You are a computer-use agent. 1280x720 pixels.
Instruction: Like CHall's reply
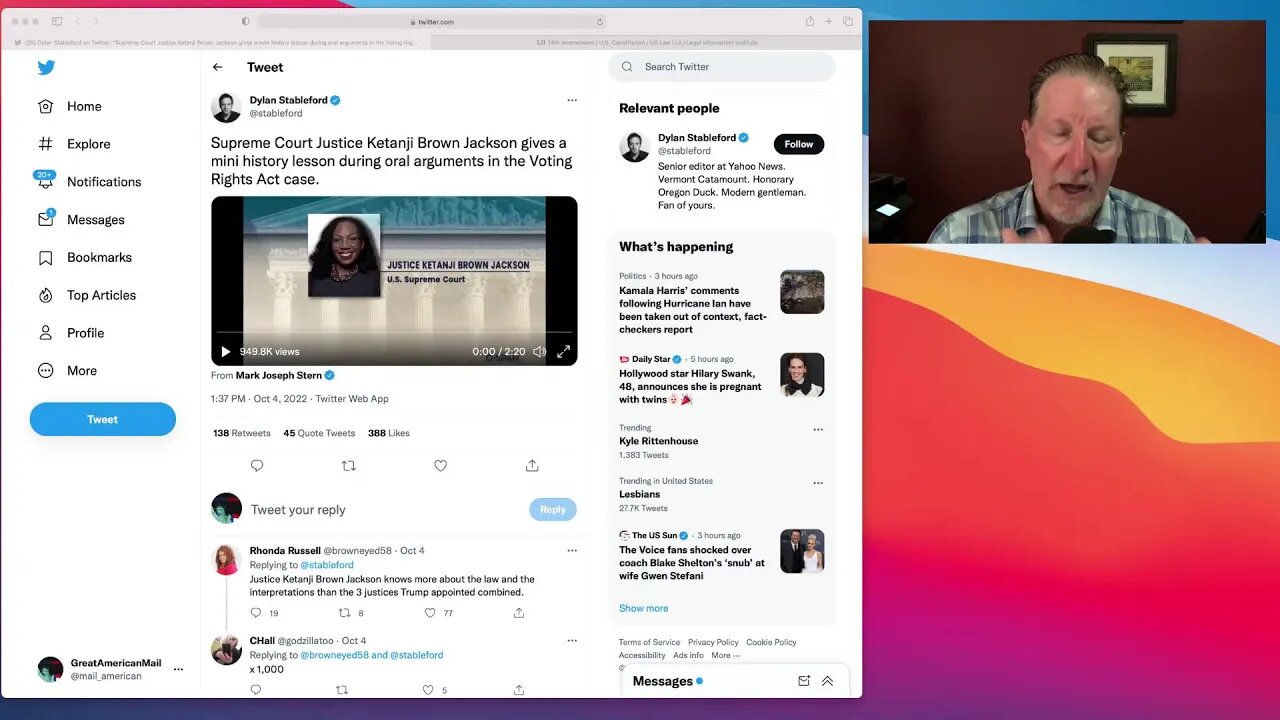[x=428, y=690]
